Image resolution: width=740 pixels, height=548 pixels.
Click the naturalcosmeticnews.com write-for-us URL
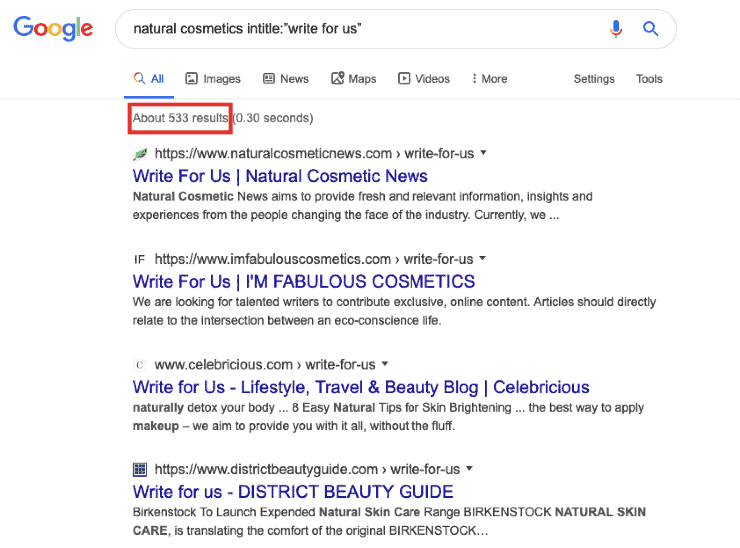click(x=314, y=154)
